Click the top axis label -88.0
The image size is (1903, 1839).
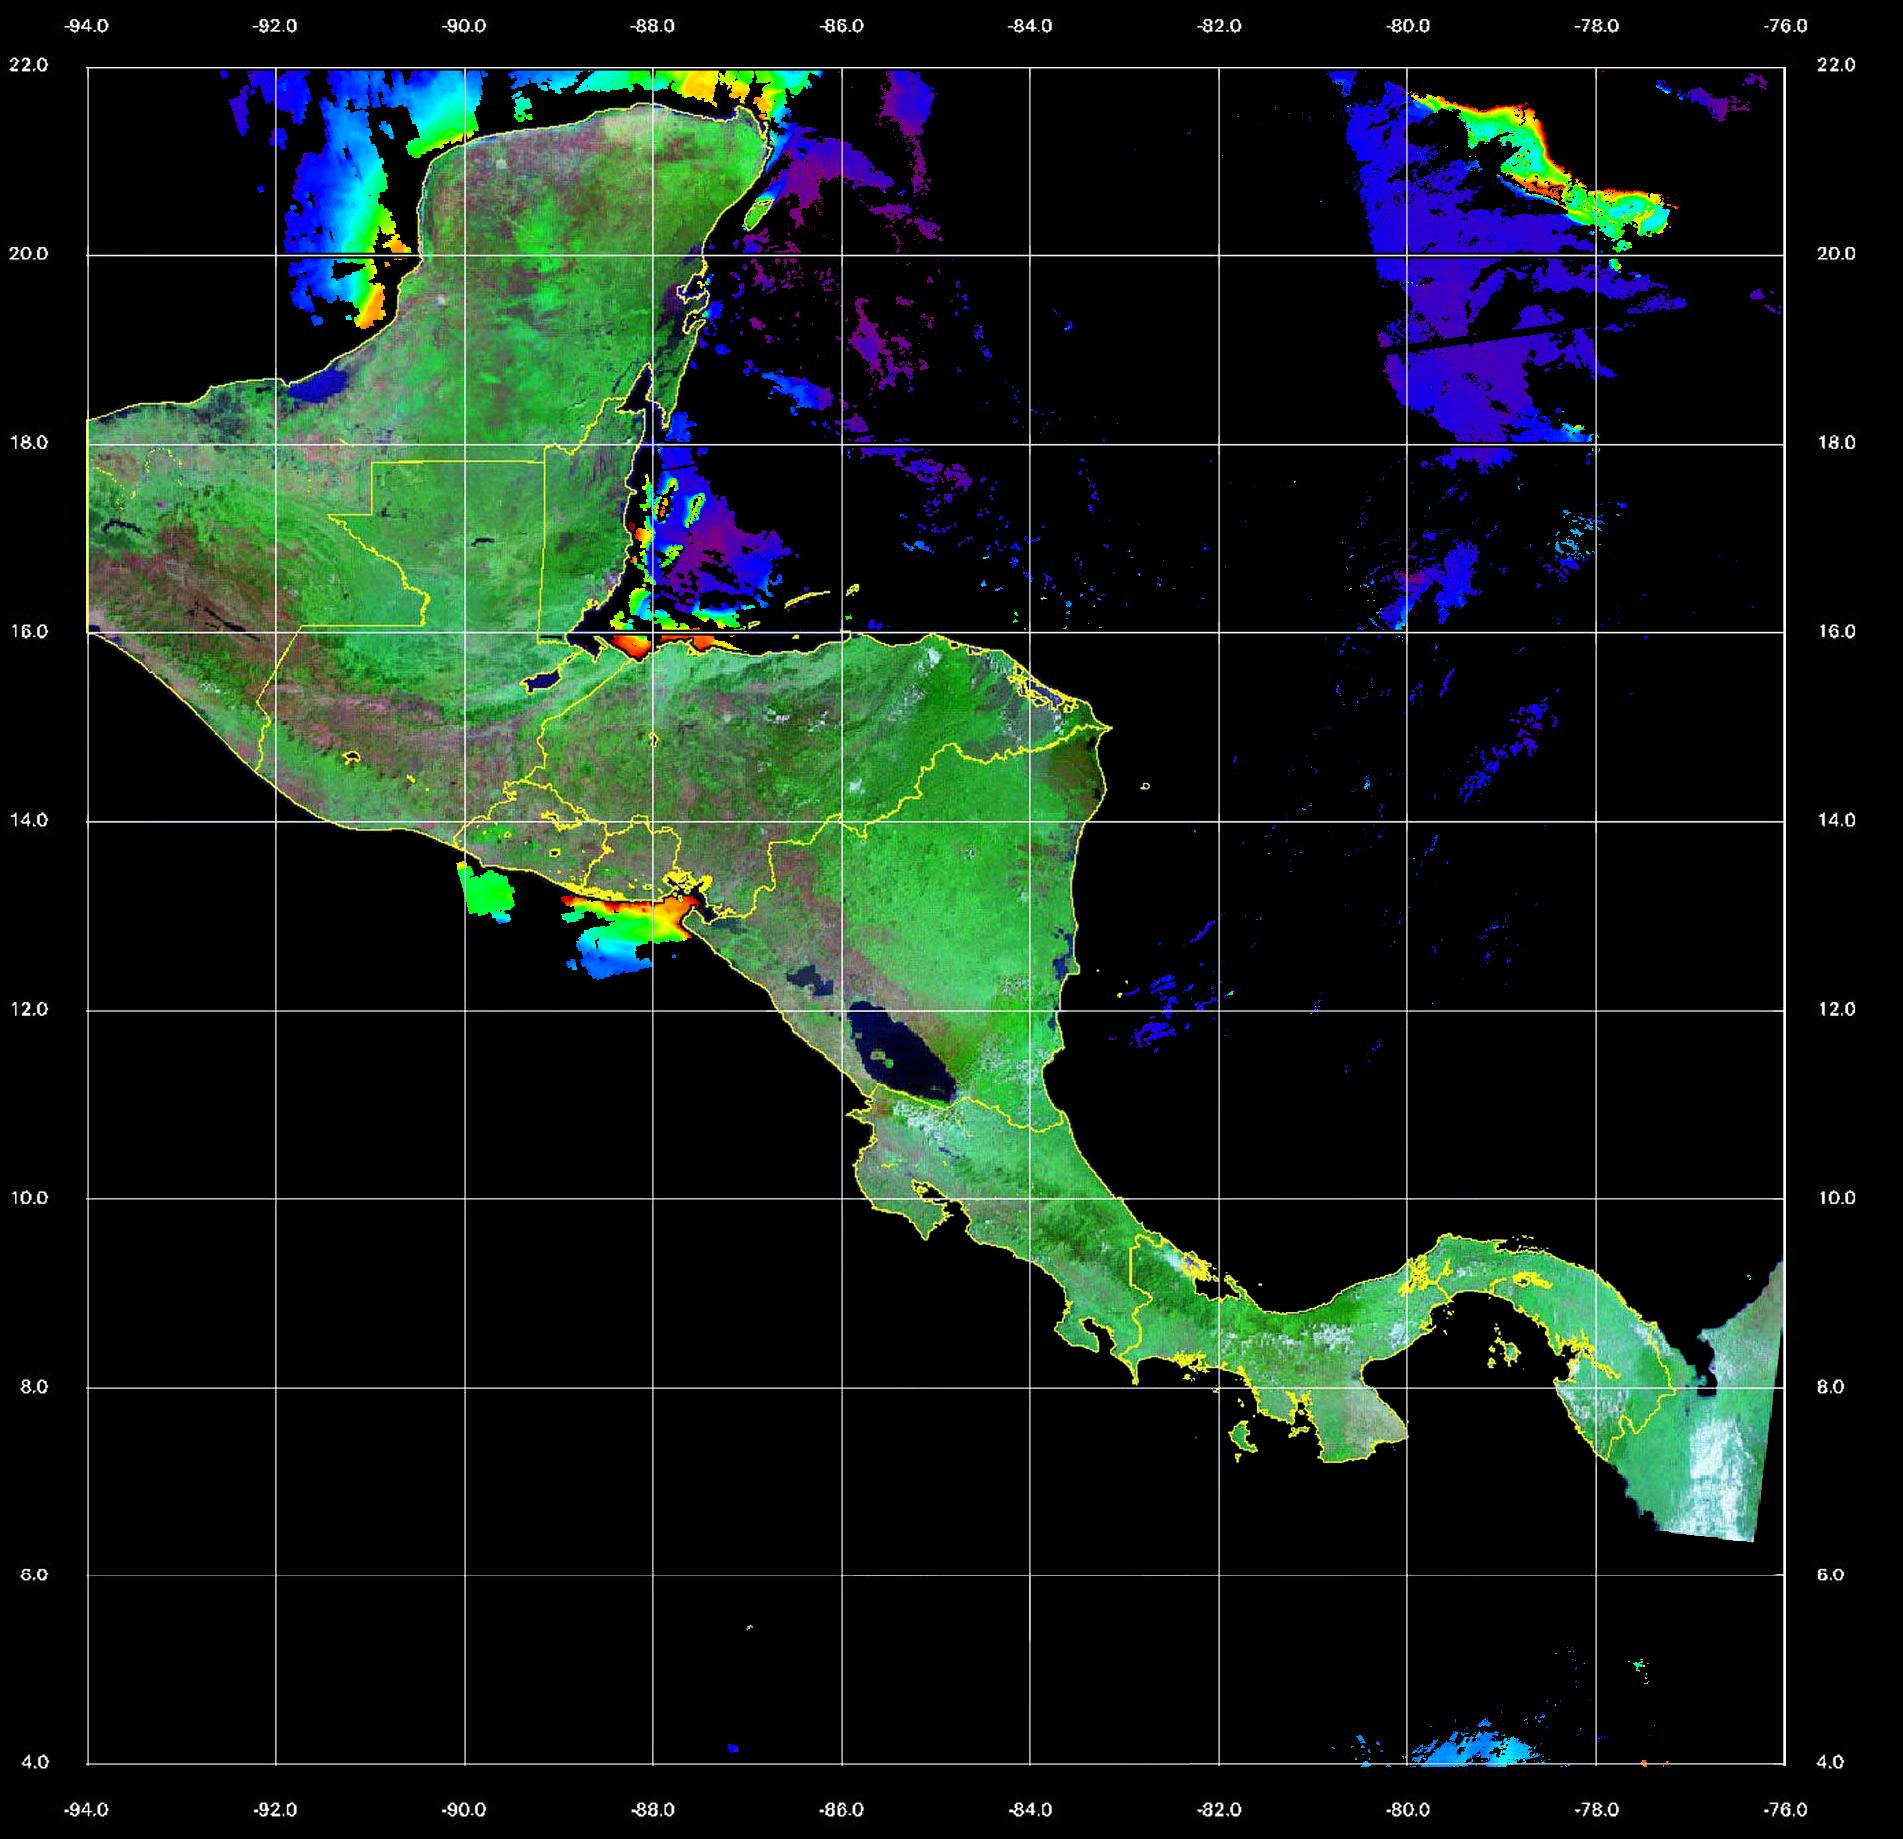(x=652, y=26)
